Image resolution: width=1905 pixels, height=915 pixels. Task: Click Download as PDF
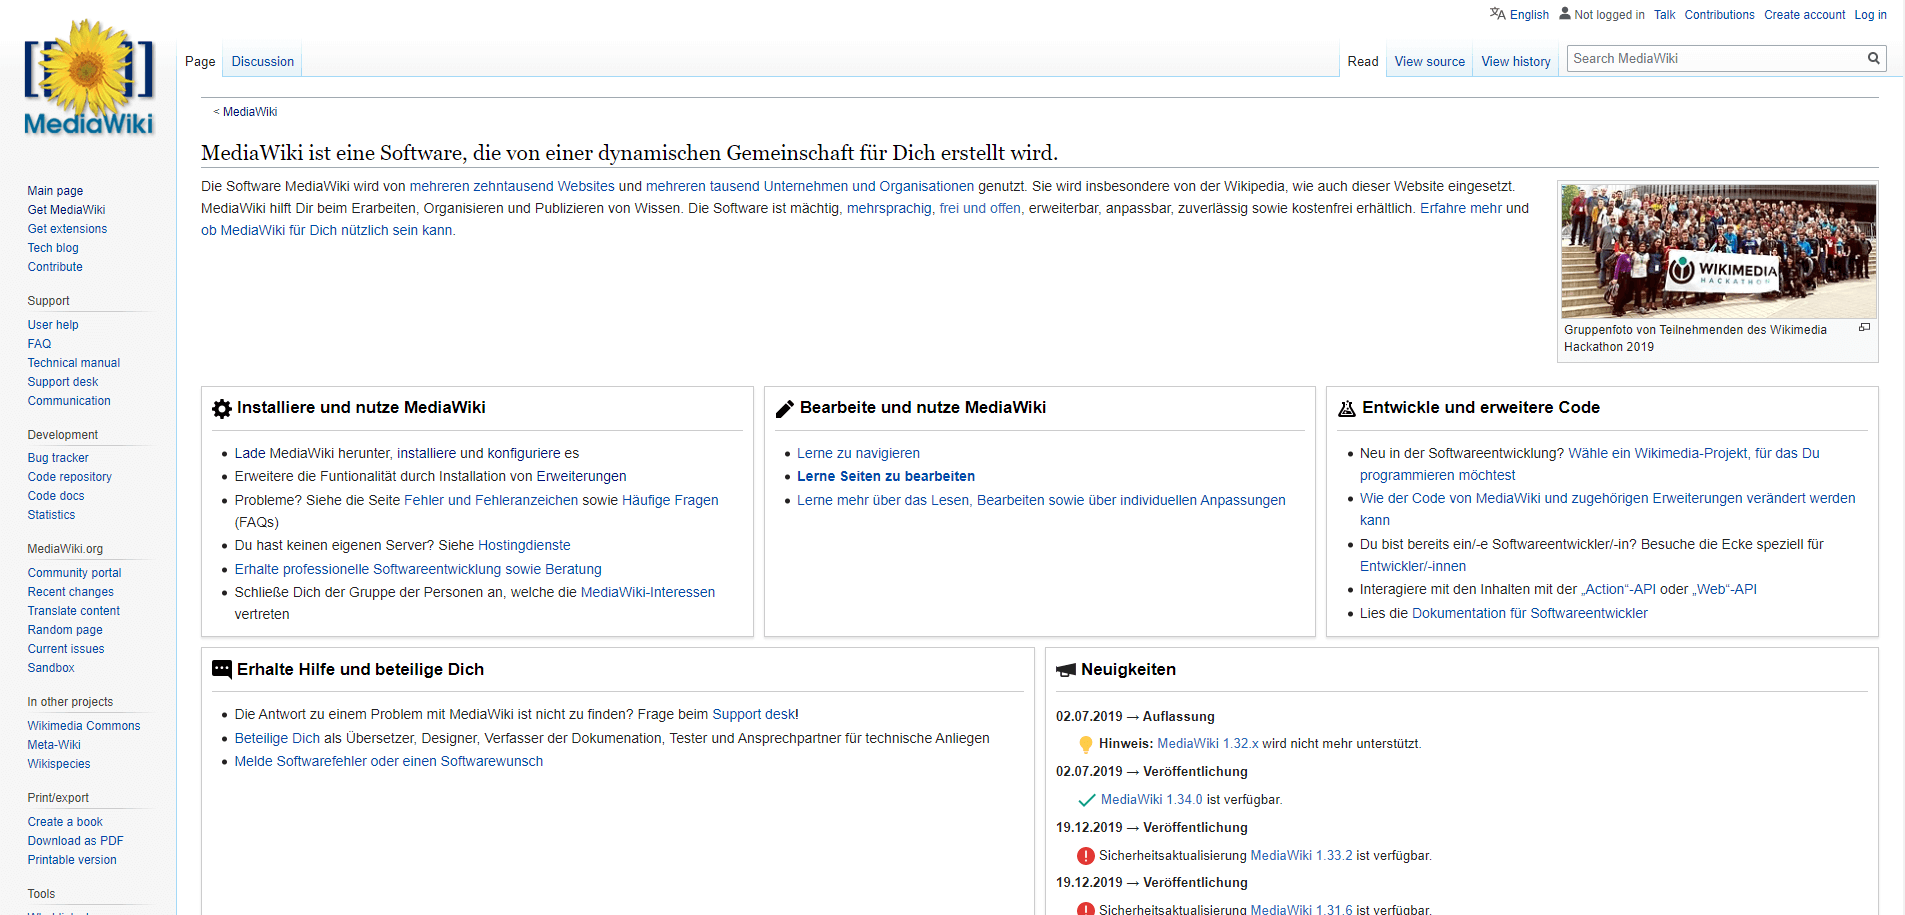point(76,841)
